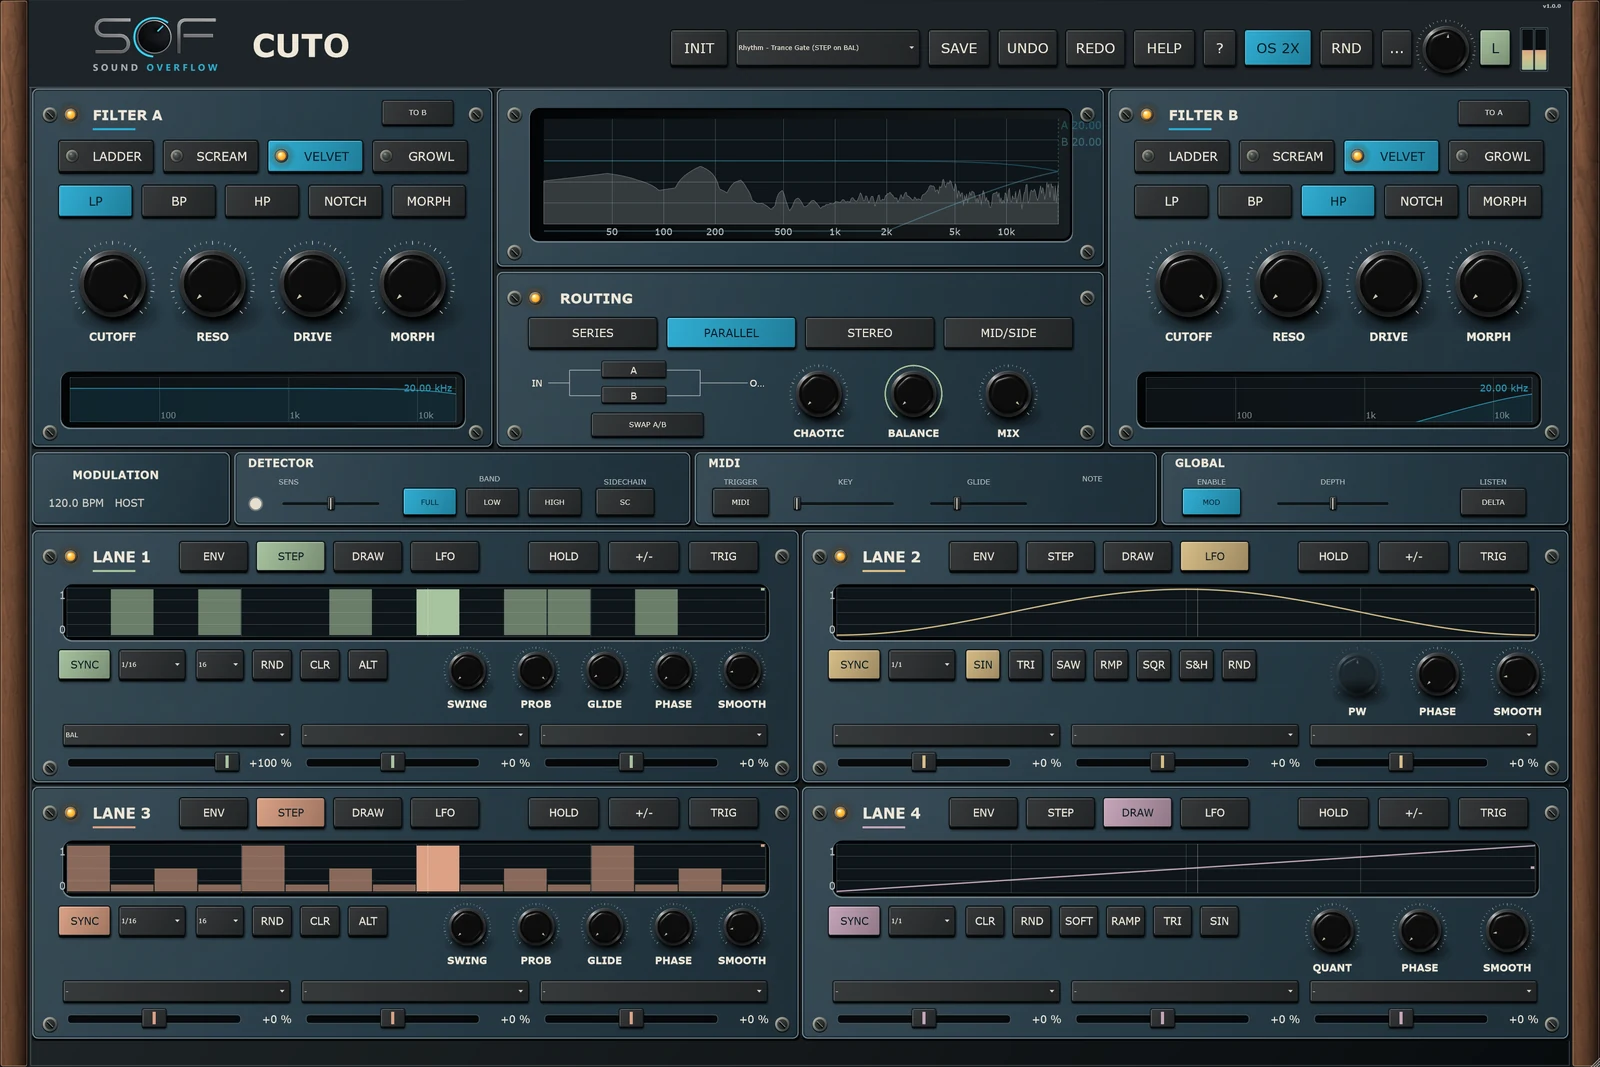The height and width of the screenshot is (1067, 1600).
Task: Switch Lane 2 to DRAW mode
Action: coord(1137,557)
